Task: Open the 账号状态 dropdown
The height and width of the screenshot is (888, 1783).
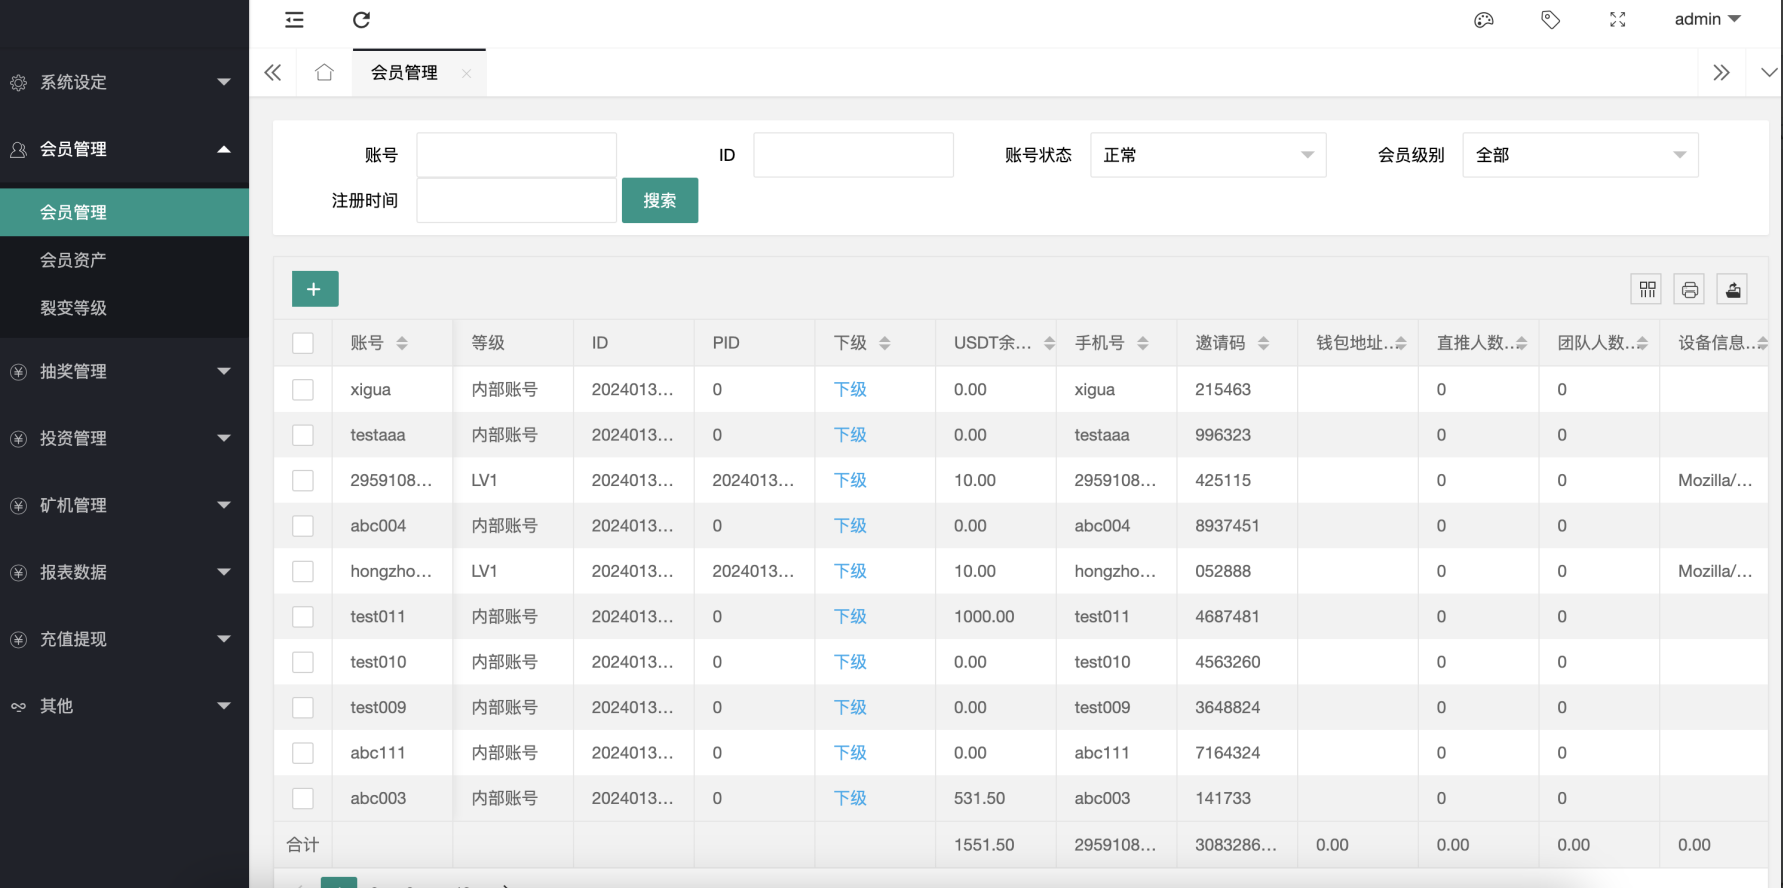Action: pyautogui.click(x=1208, y=155)
